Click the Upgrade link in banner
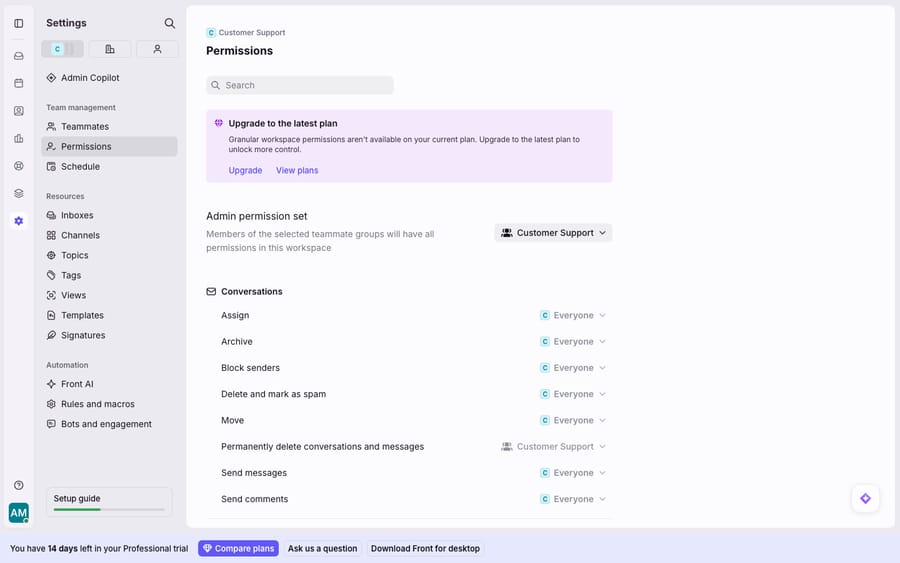 [245, 170]
